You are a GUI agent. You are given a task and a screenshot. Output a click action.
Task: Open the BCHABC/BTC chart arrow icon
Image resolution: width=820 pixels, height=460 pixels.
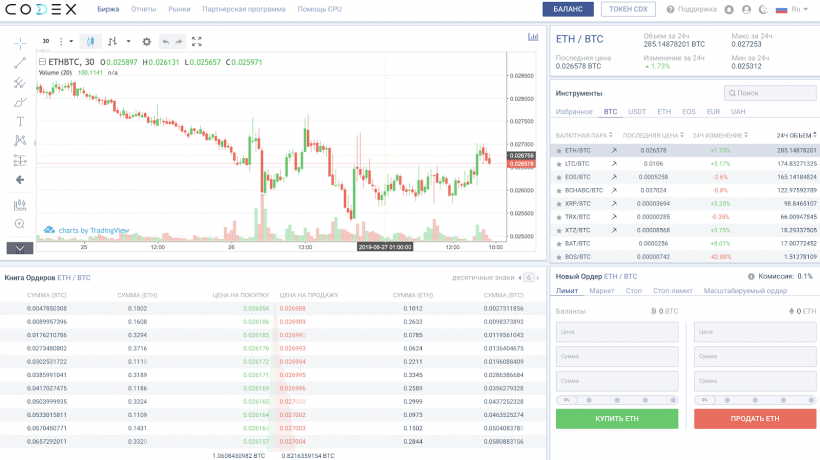(614, 190)
